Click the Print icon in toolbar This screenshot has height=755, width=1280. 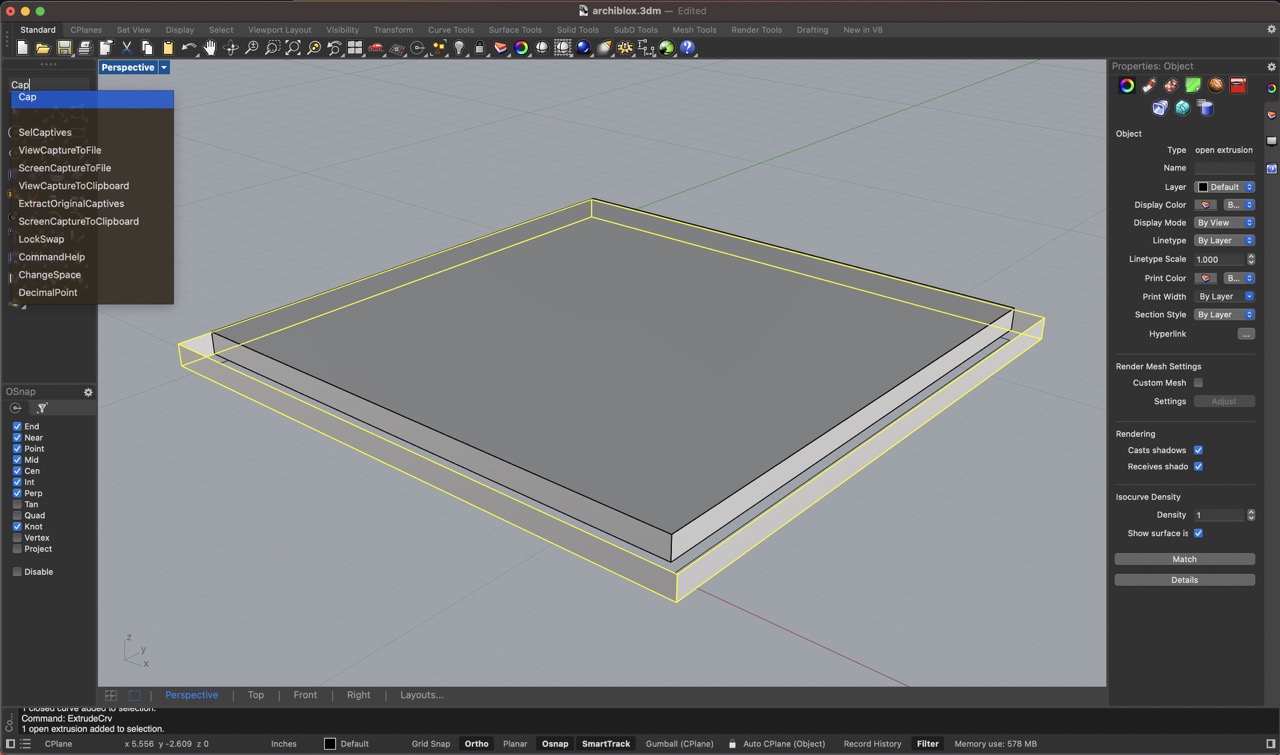point(85,48)
